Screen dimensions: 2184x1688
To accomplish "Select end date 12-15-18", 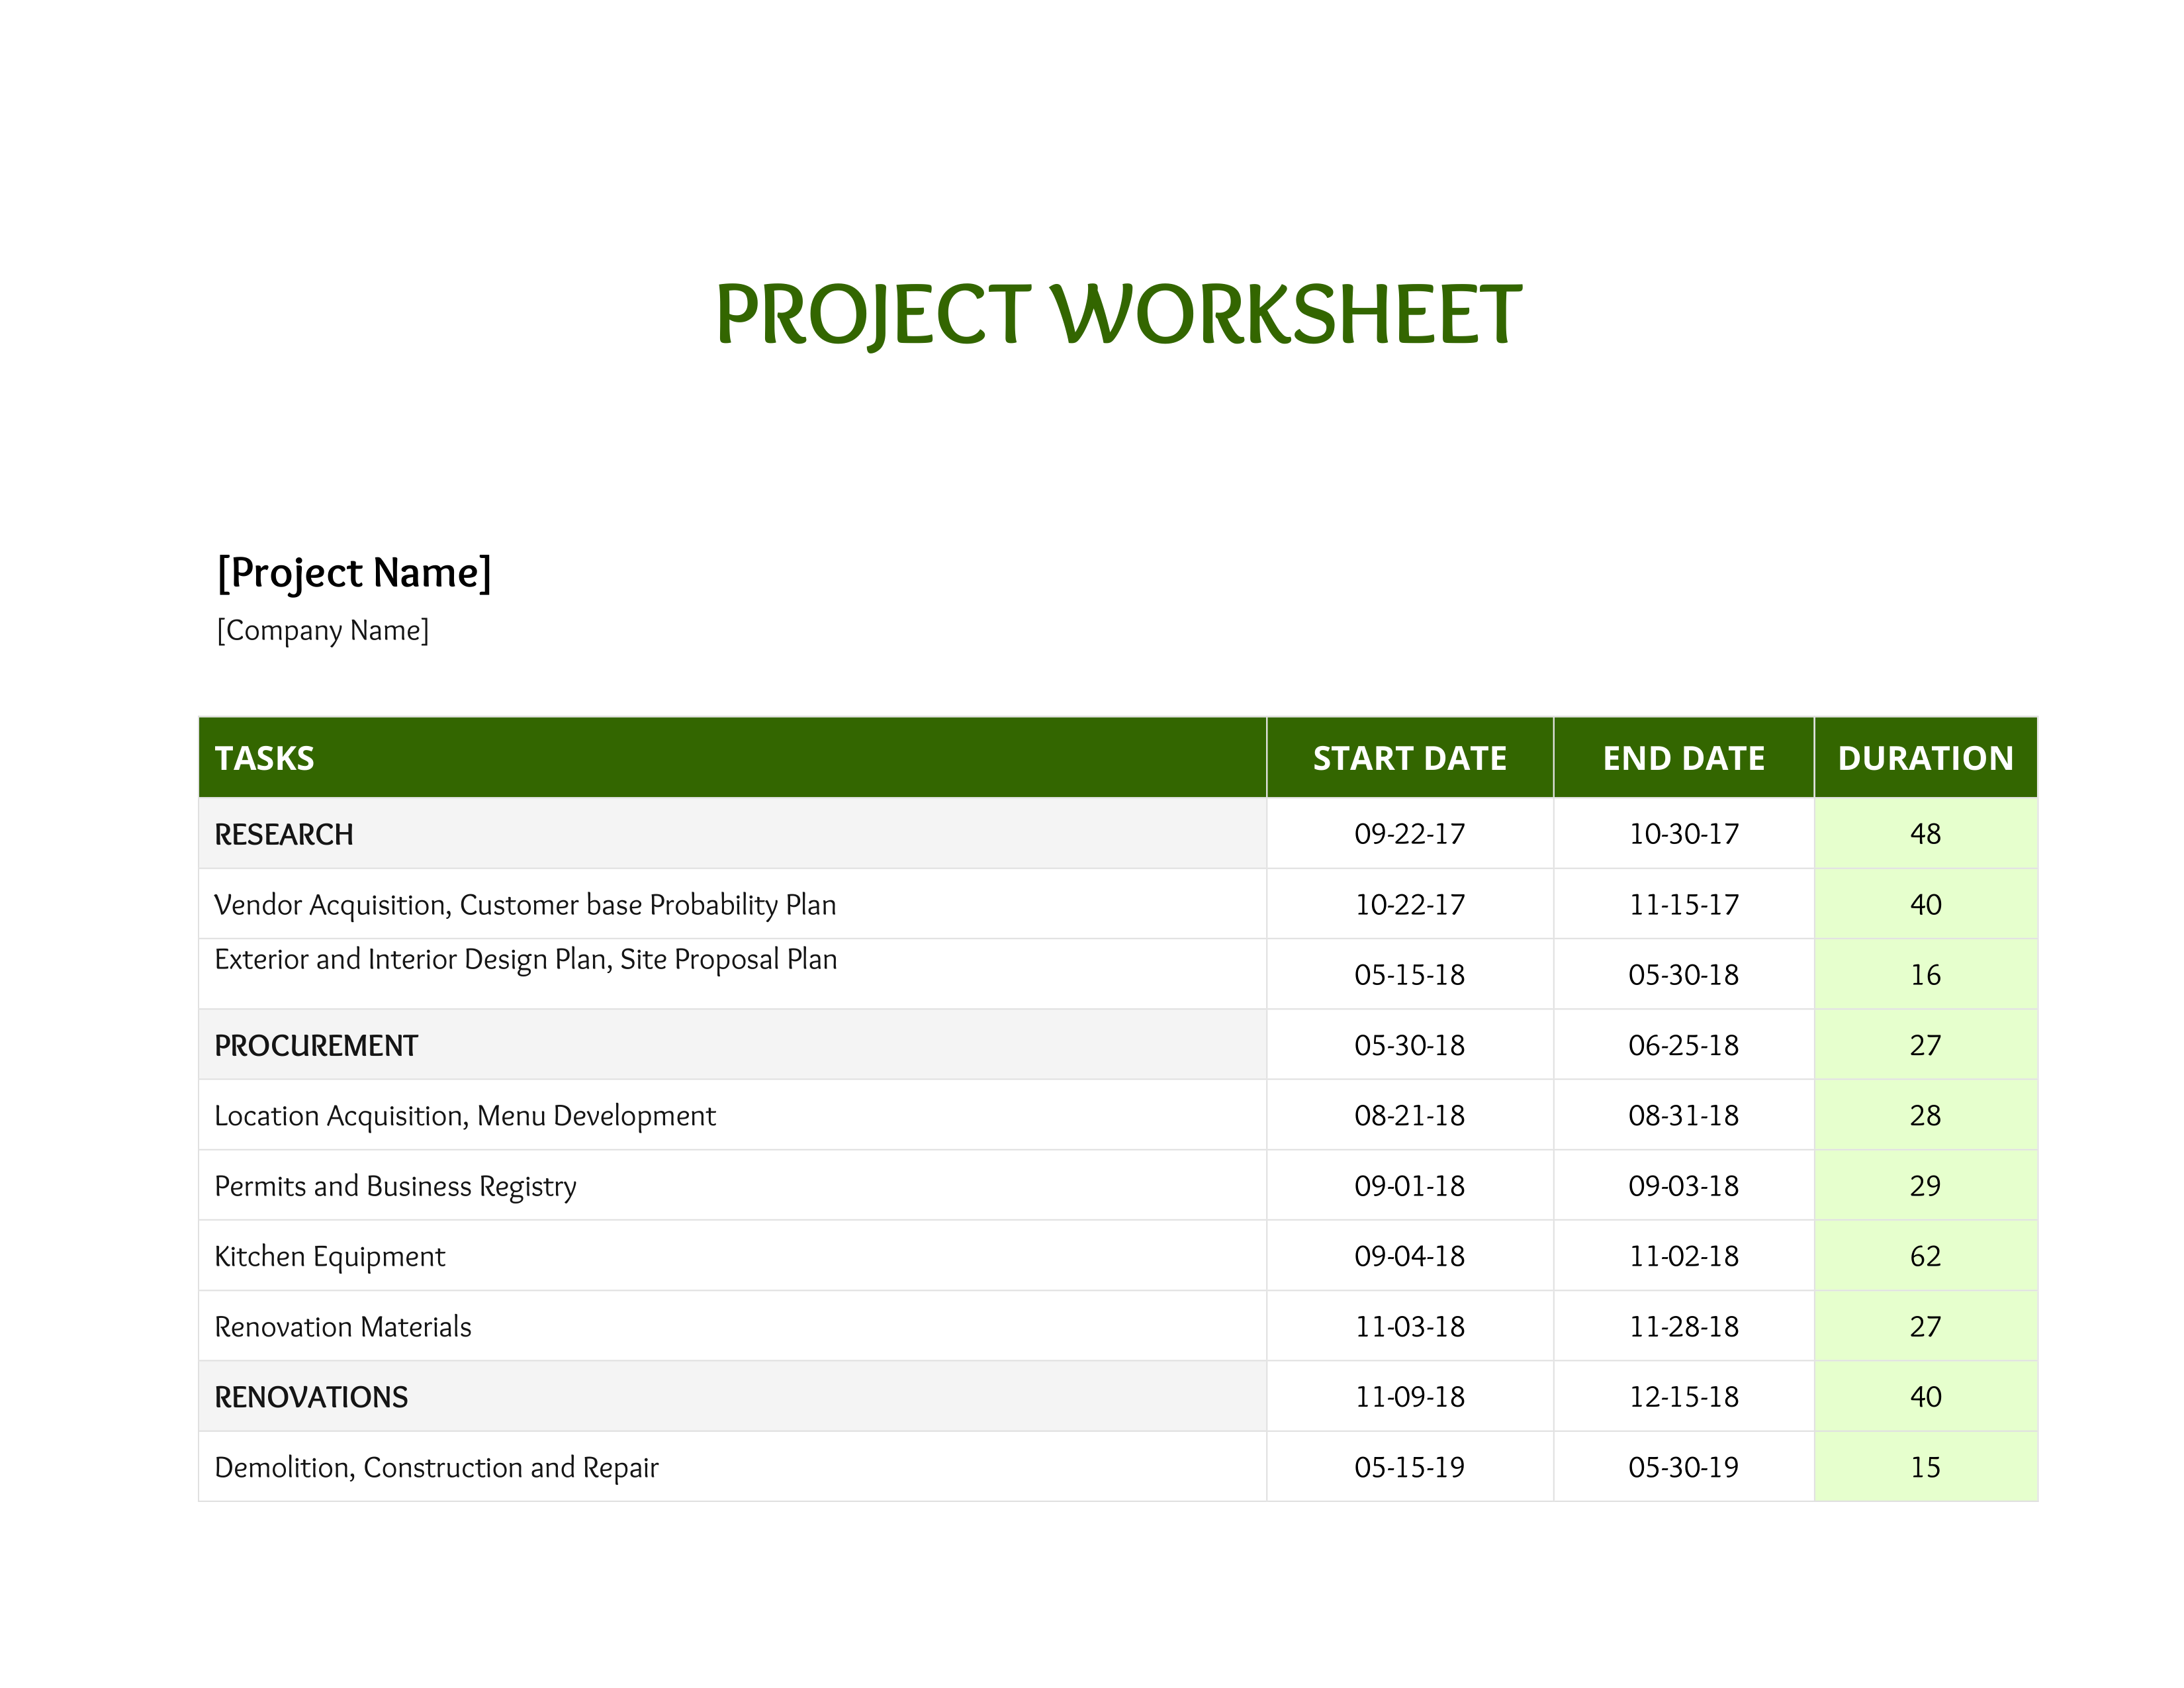I will pos(1683,1397).
